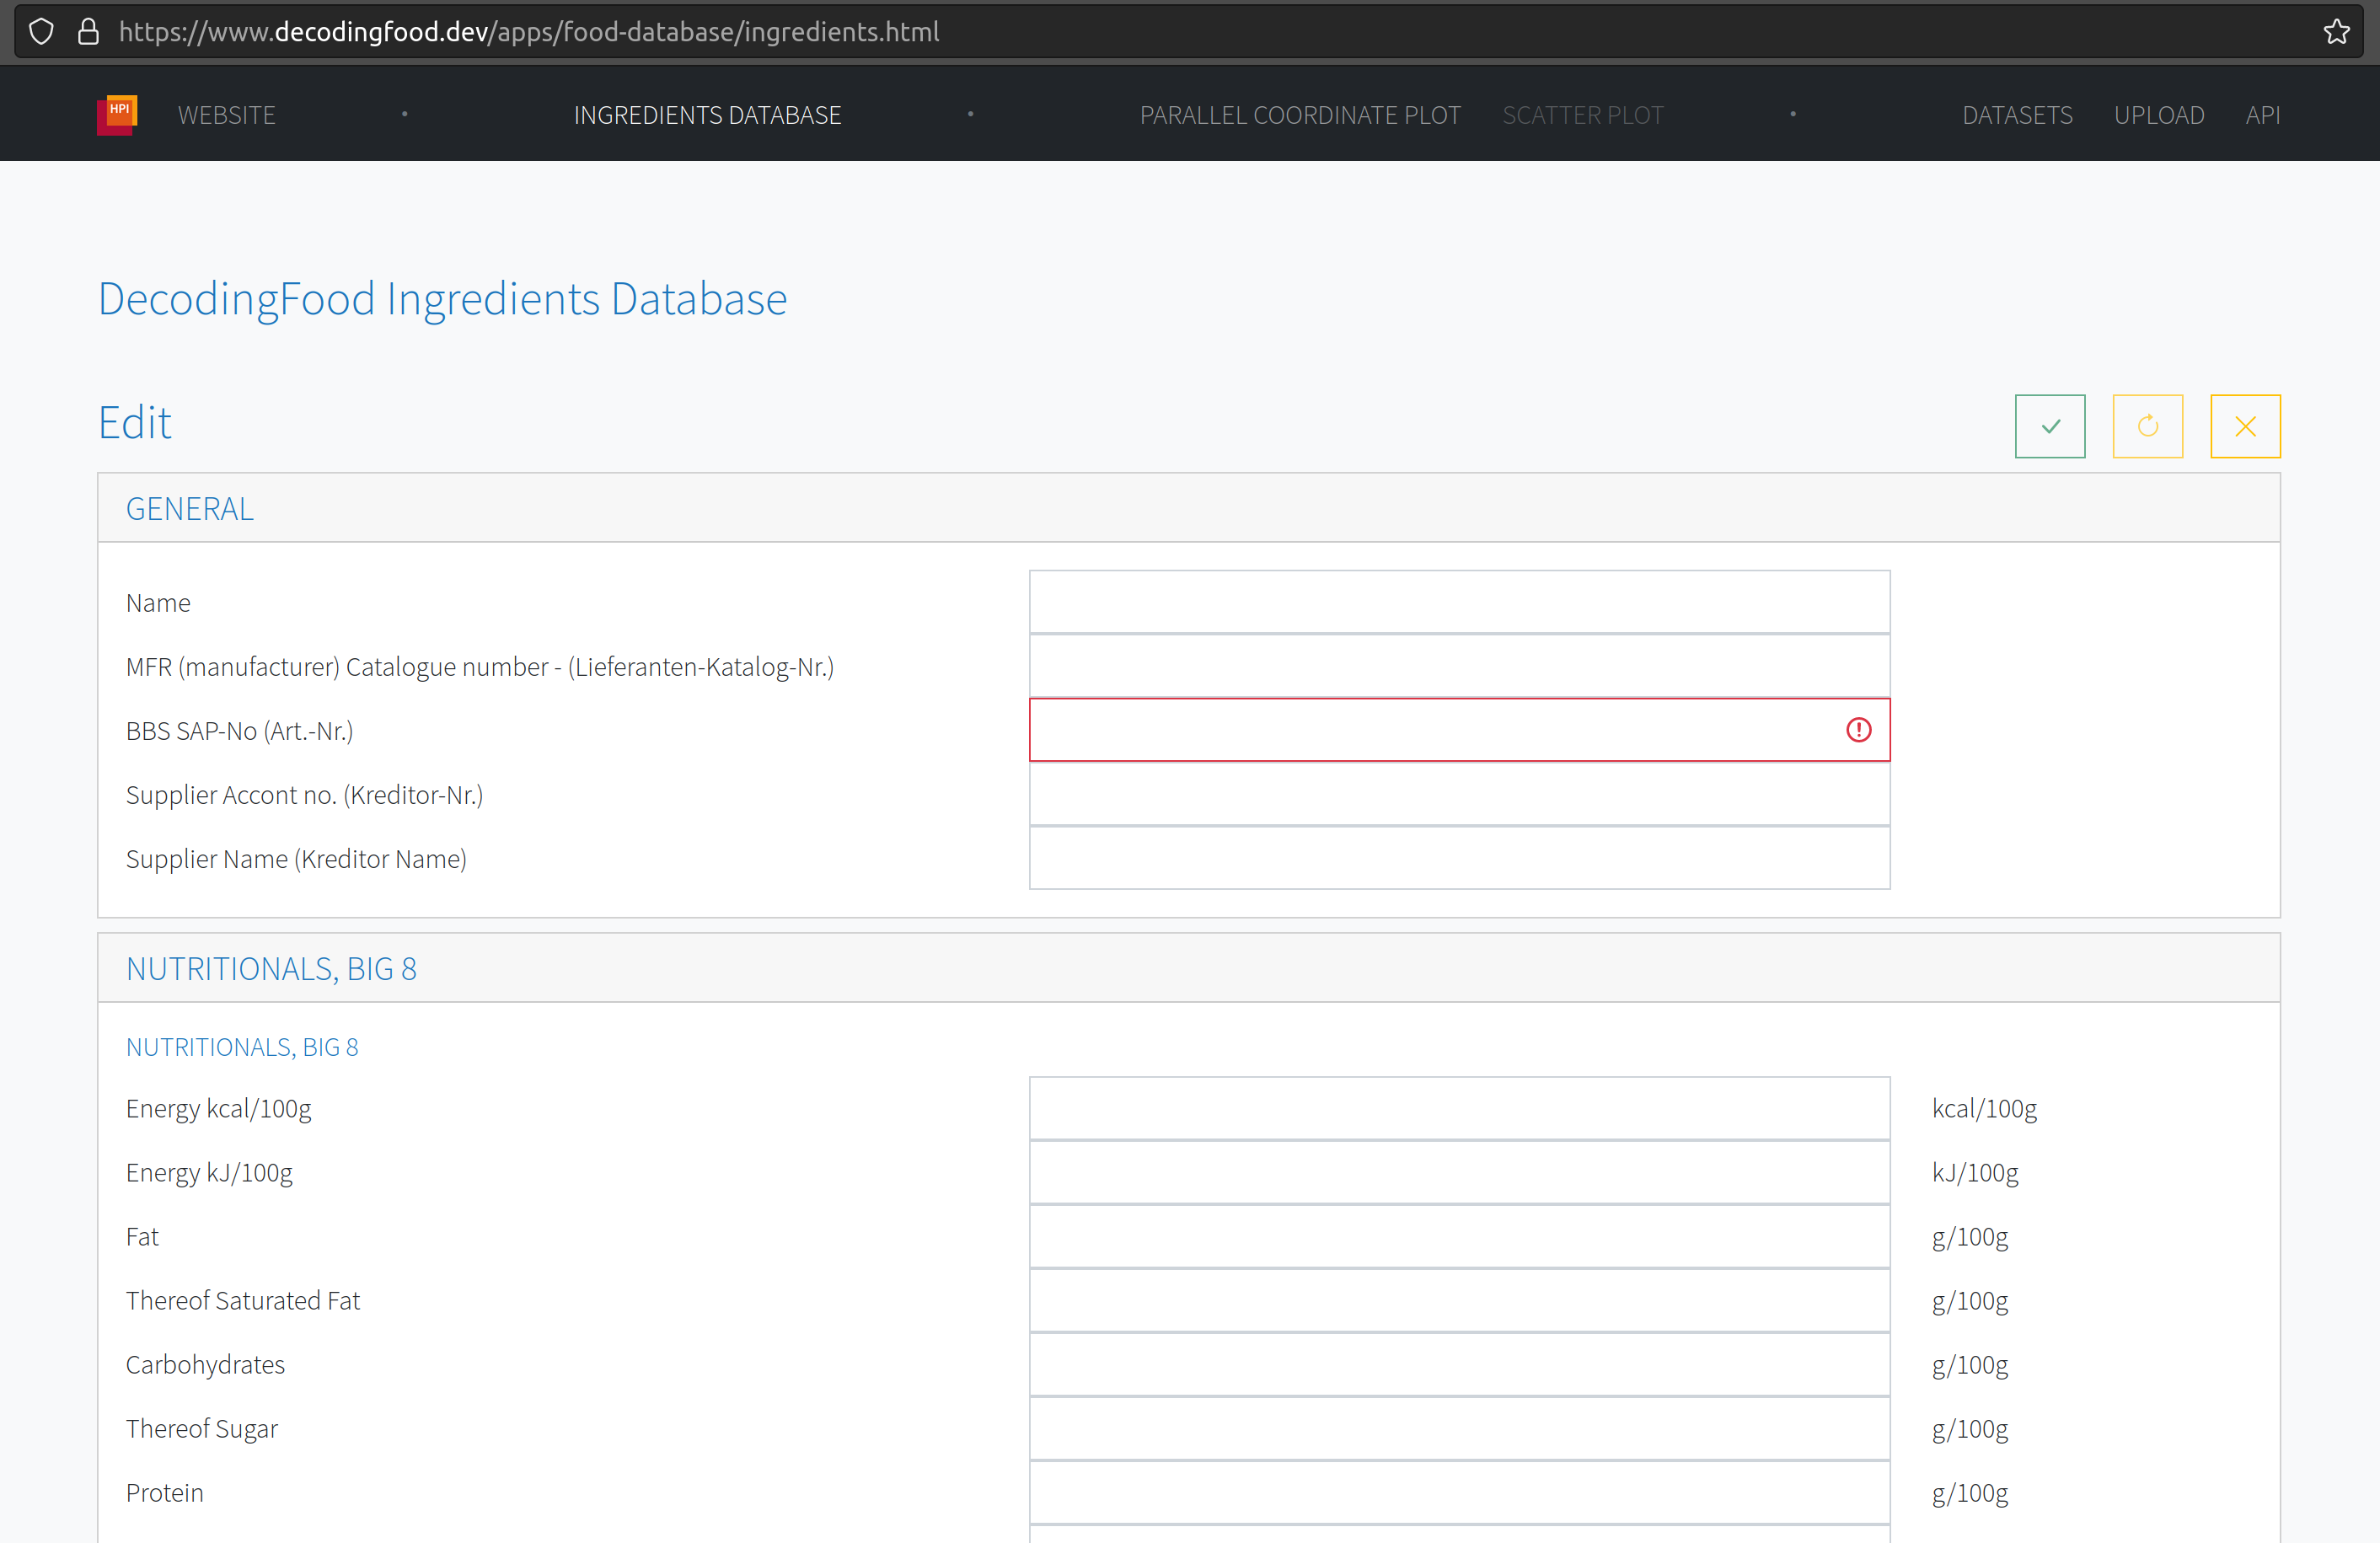
Task: Click the red error icon in BBS SAP-No field
Action: tap(1858, 730)
